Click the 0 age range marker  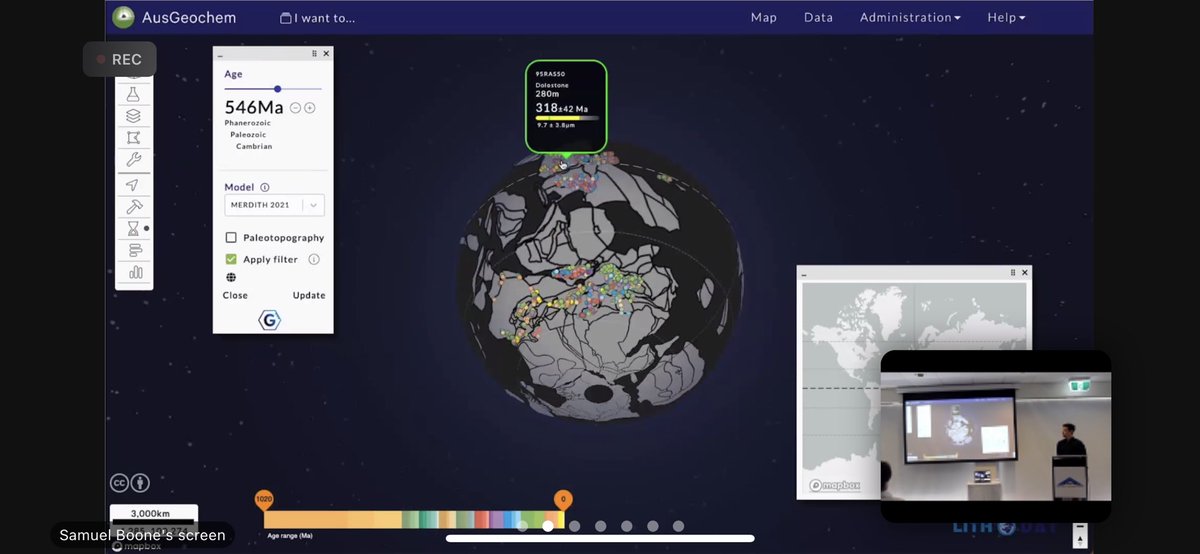click(563, 499)
